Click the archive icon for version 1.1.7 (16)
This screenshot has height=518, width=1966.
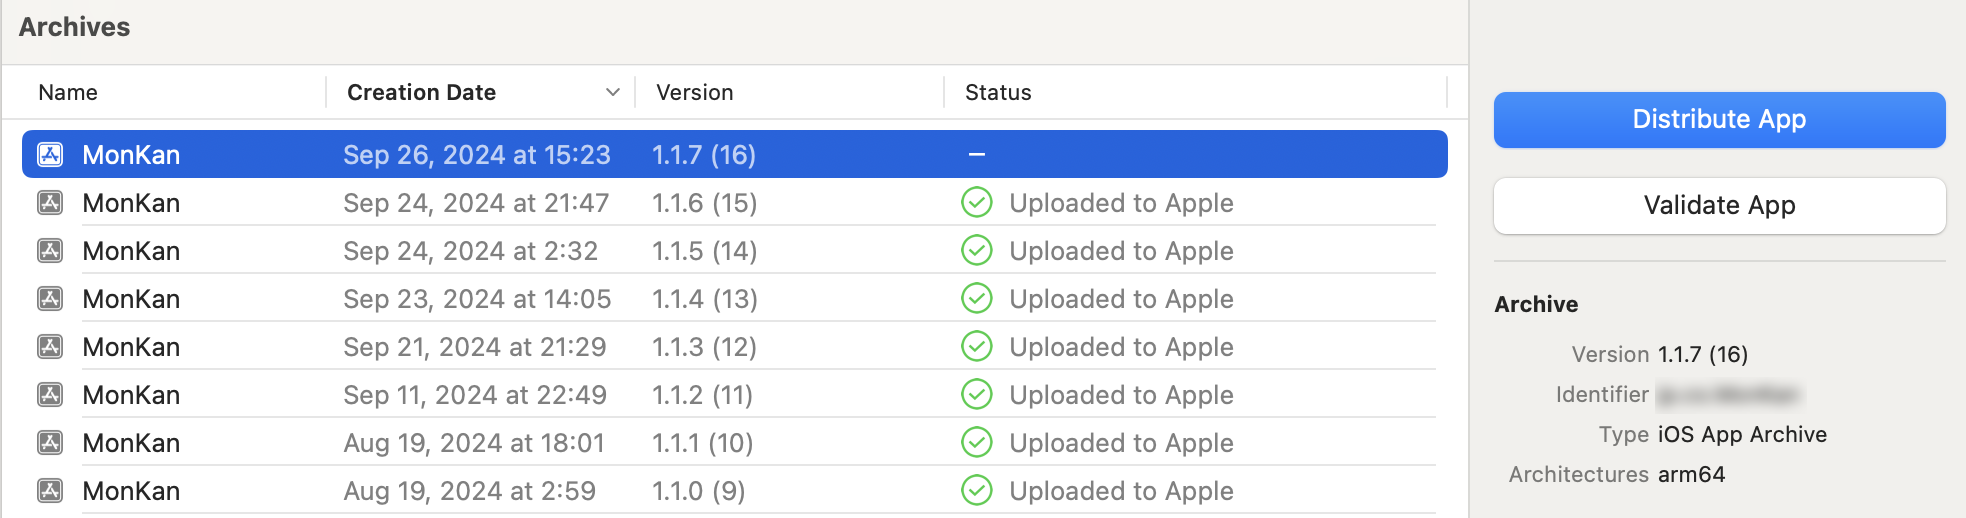(50, 155)
